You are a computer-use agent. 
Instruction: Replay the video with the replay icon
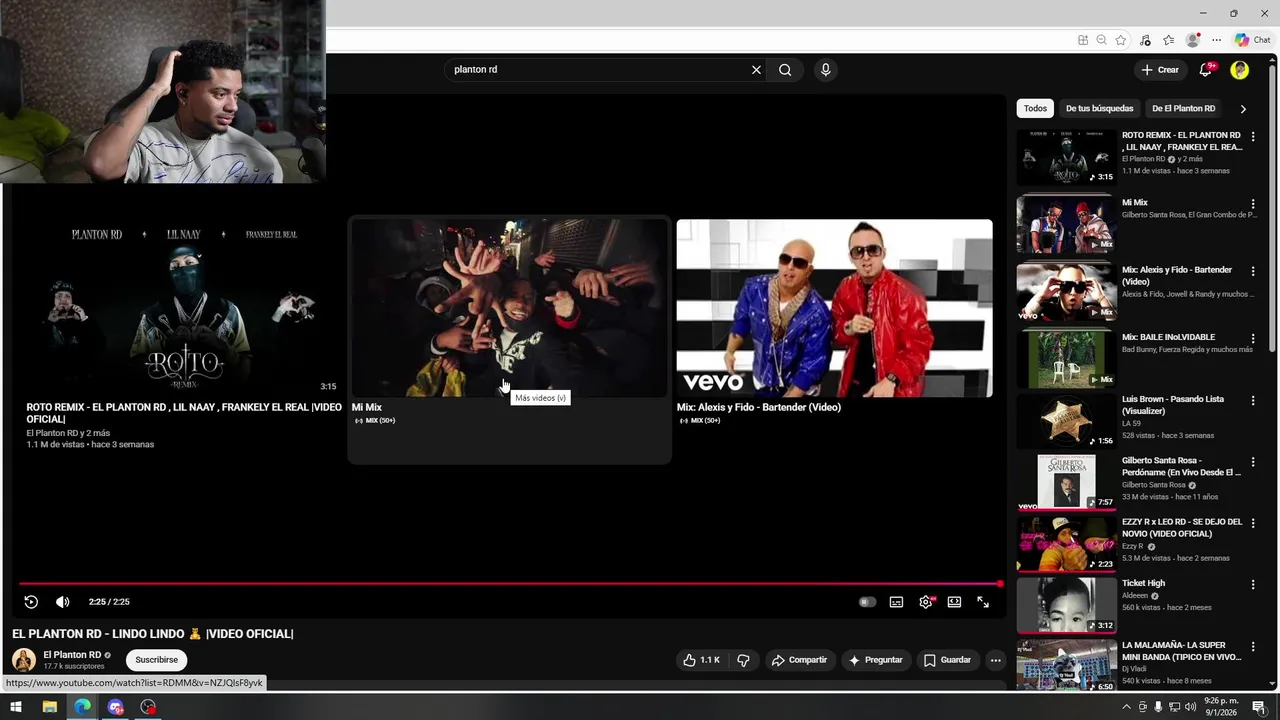click(x=31, y=602)
